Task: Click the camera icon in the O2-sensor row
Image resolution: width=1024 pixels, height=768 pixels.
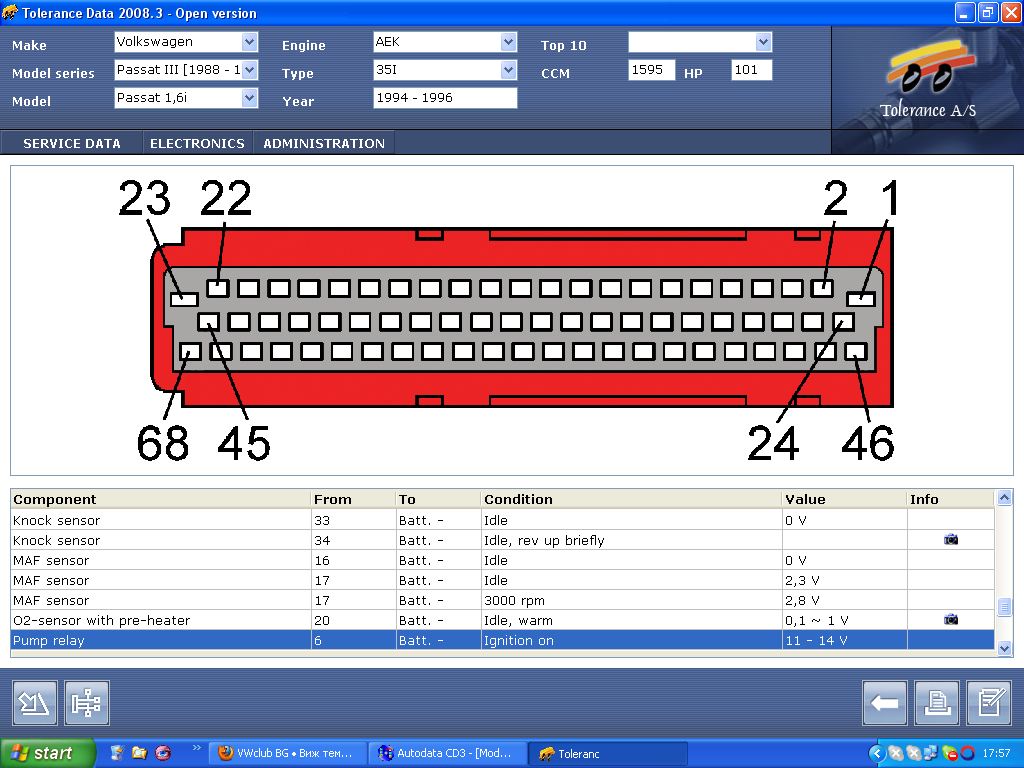Action: click(x=950, y=620)
